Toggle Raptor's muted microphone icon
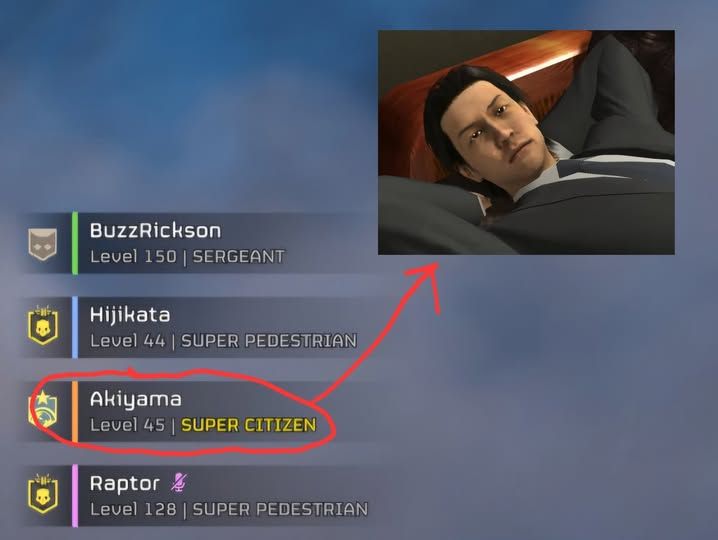Screen dimensions: 718x540 179,483
